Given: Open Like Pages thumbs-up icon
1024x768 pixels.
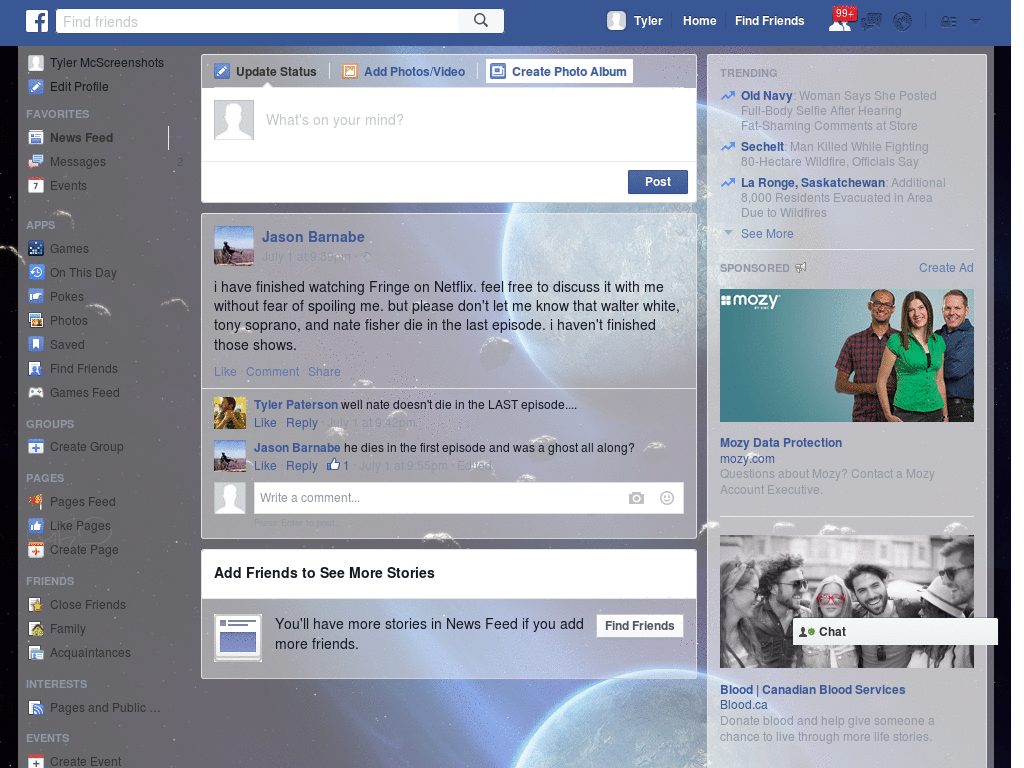Looking at the screenshot, I should 36,526.
